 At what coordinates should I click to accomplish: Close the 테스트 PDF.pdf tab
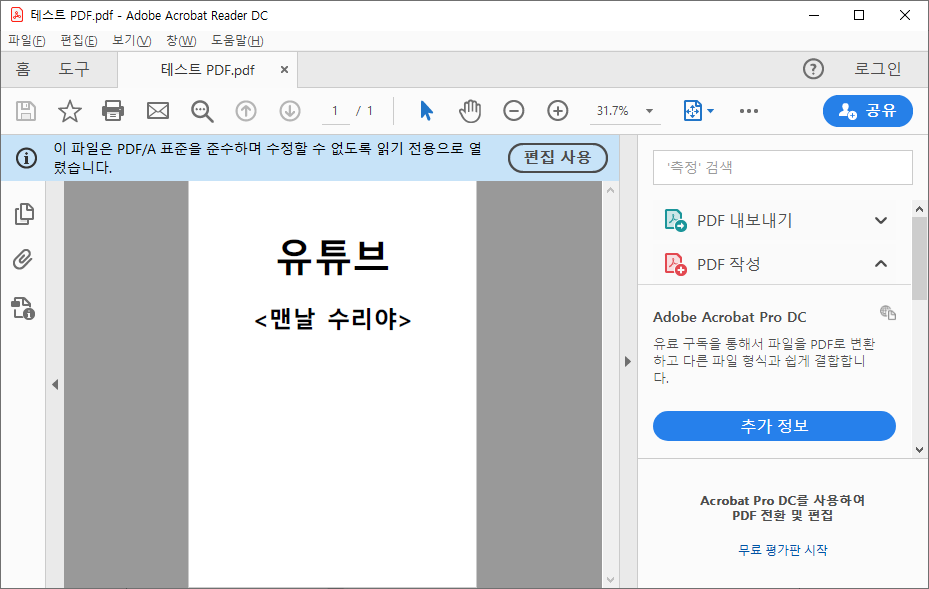(x=284, y=70)
